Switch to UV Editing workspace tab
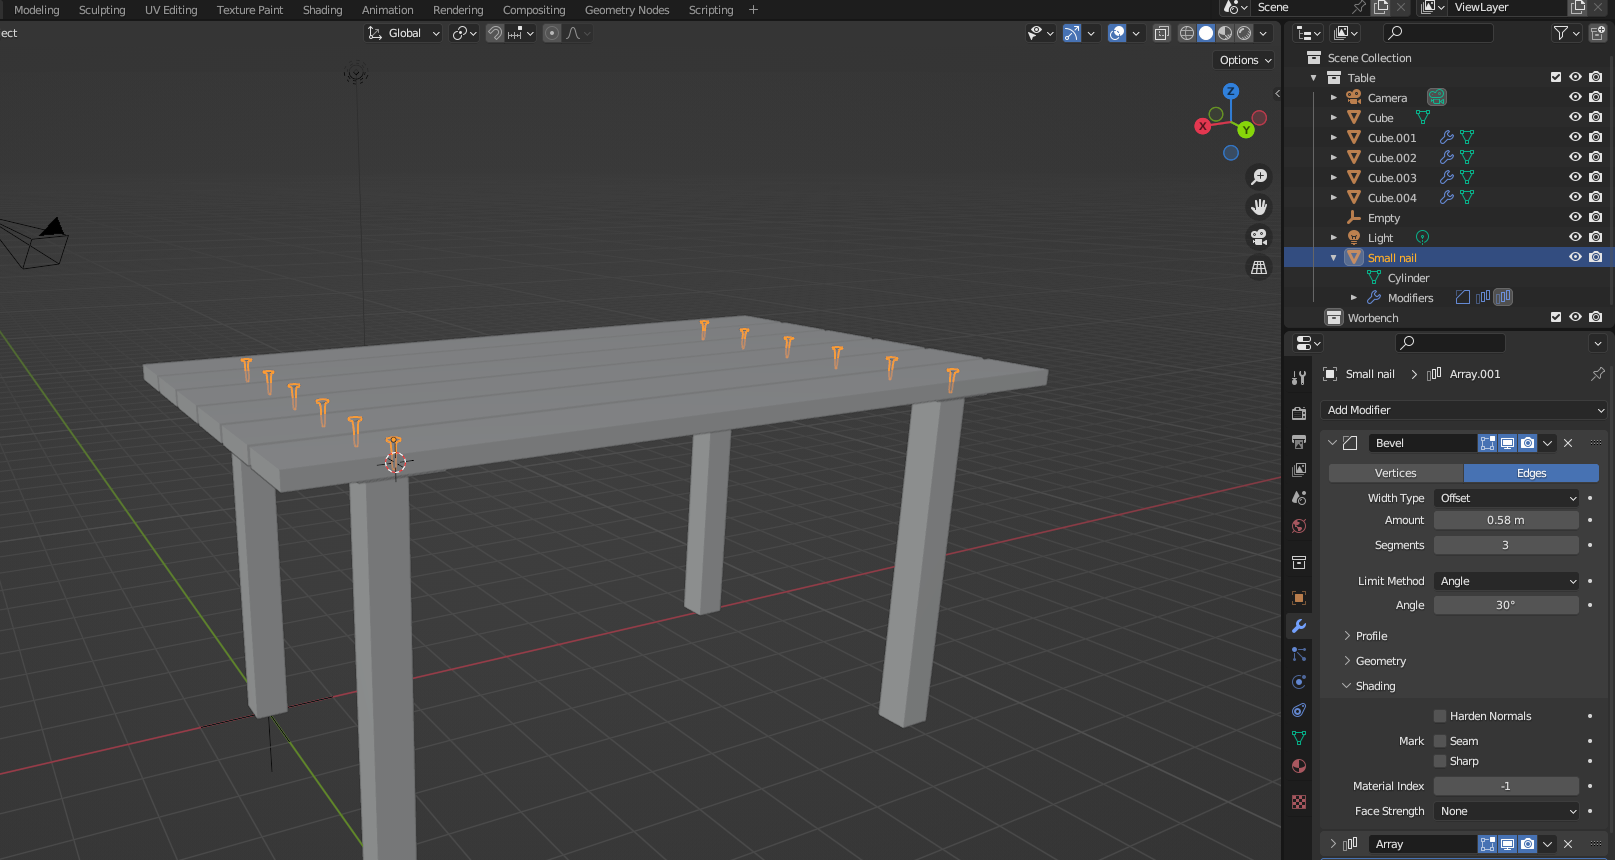Screen dimensions: 1615x860 (171, 10)
